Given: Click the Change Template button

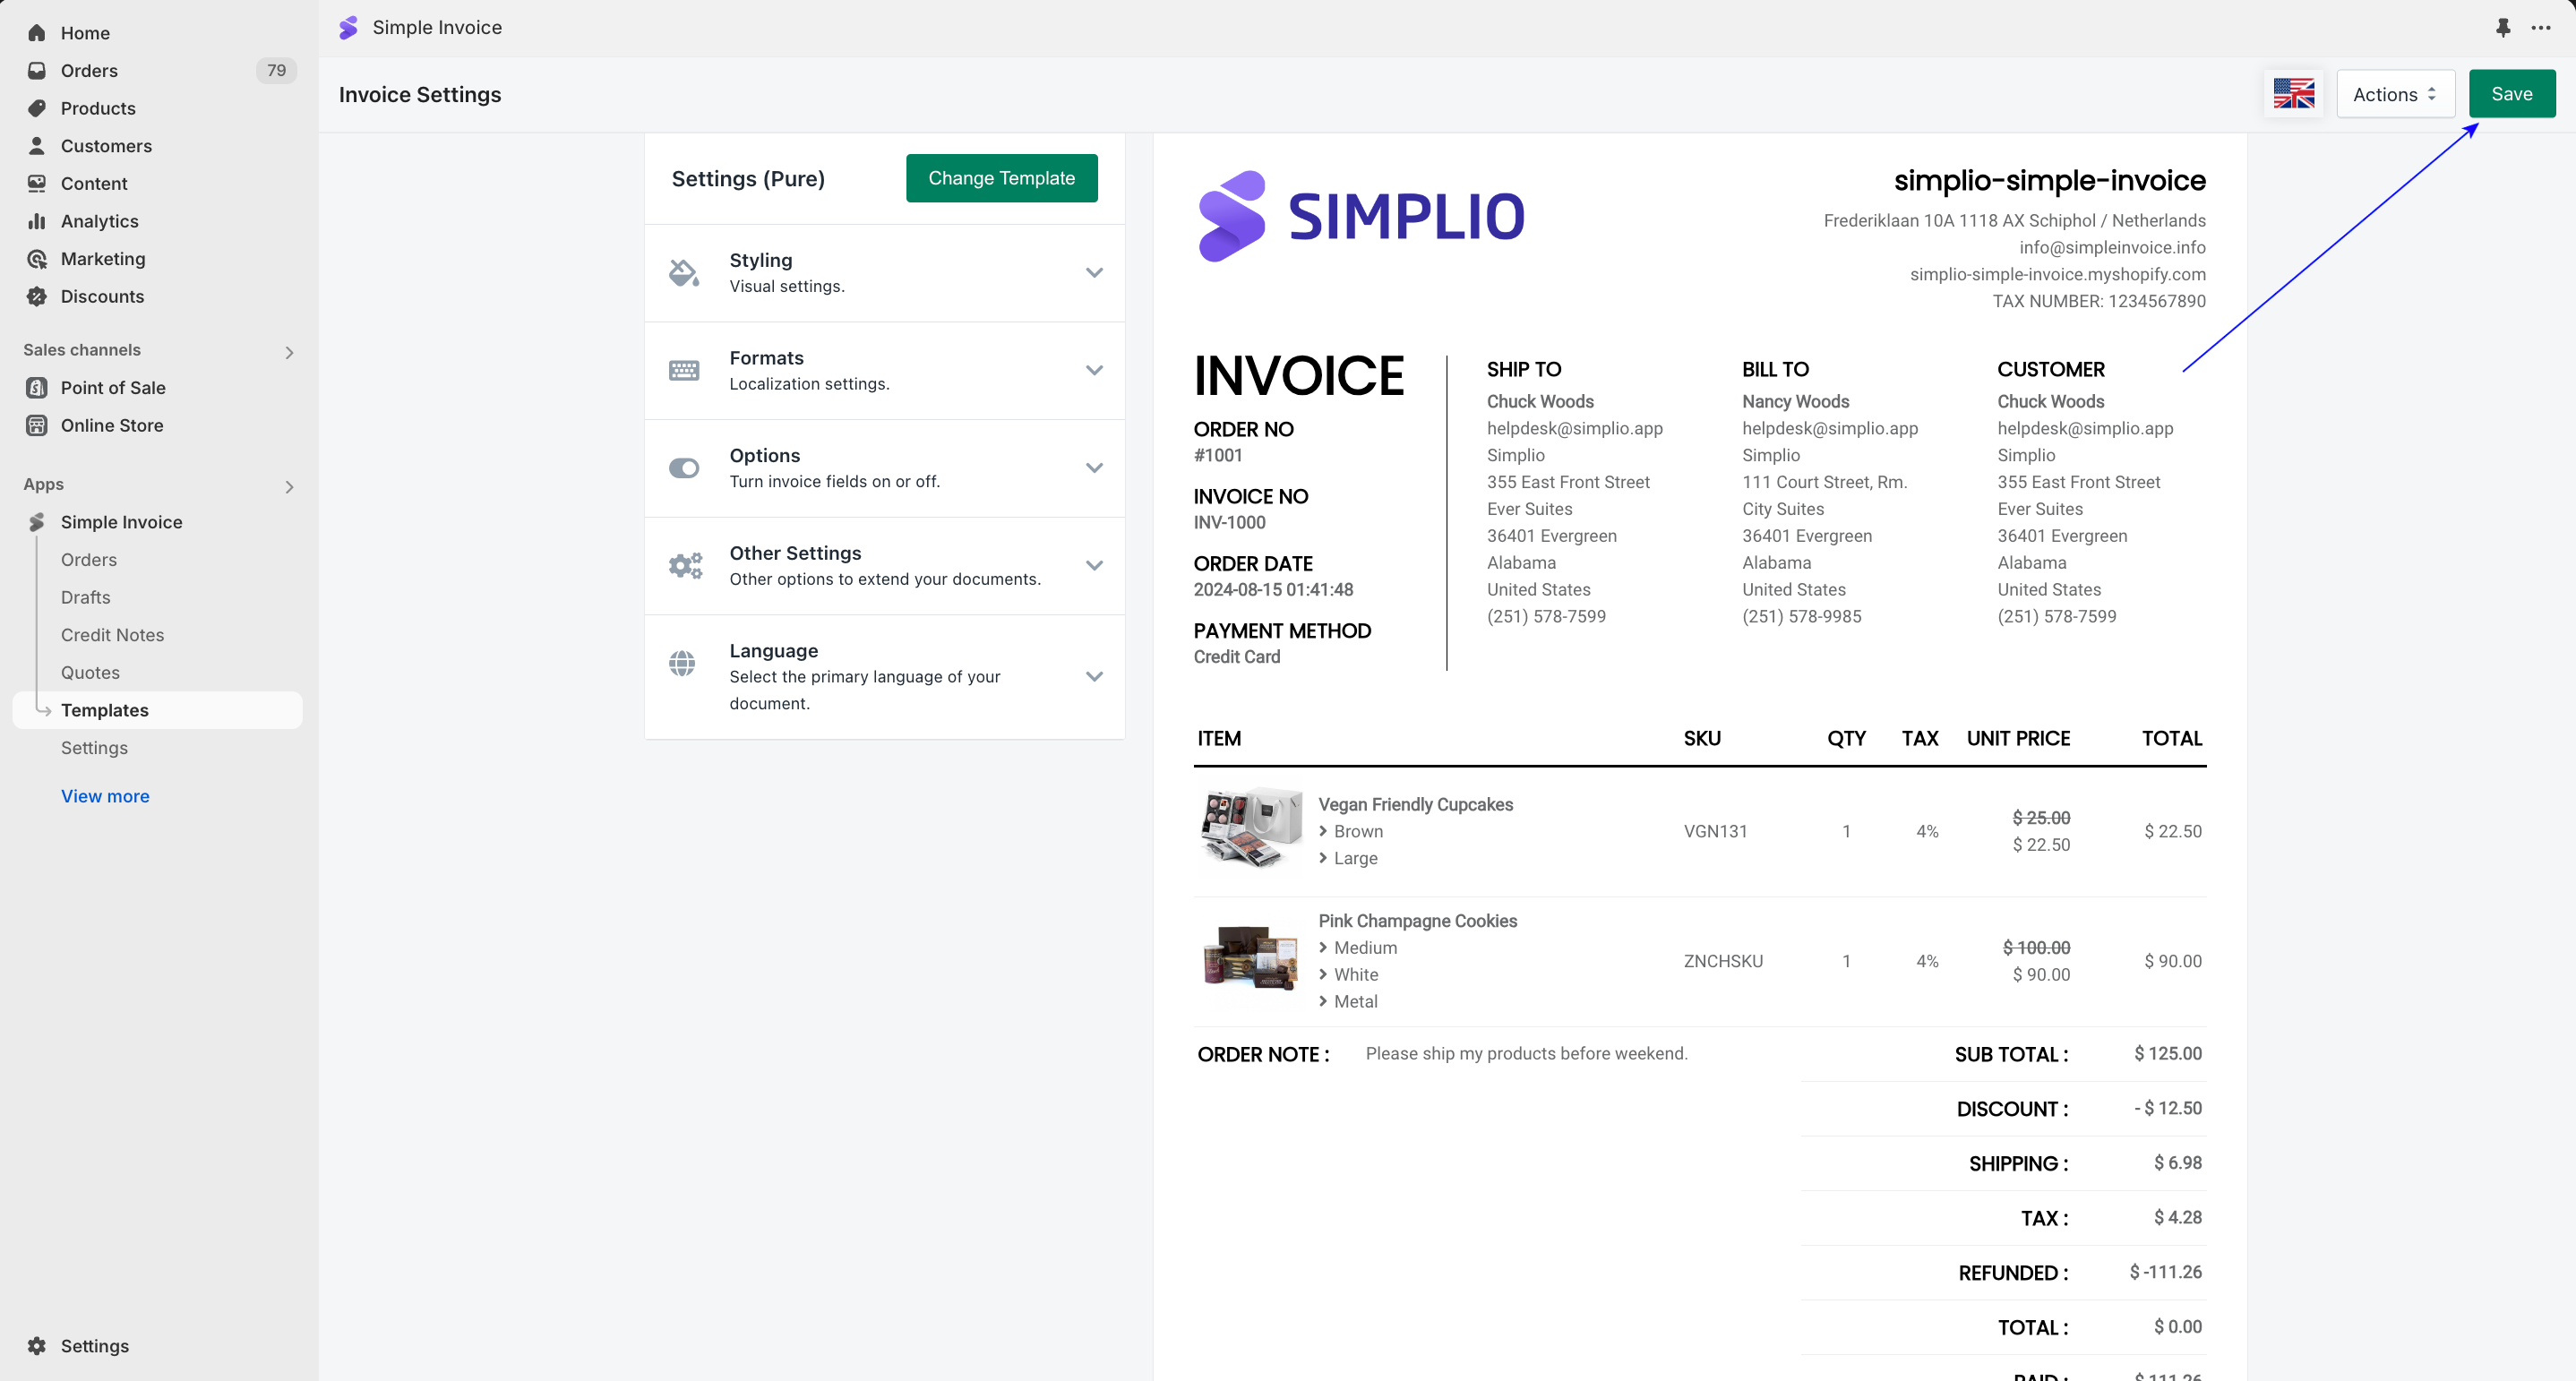Looking at the screenshot, I should pyautogui.click(x=1001, y=178).
